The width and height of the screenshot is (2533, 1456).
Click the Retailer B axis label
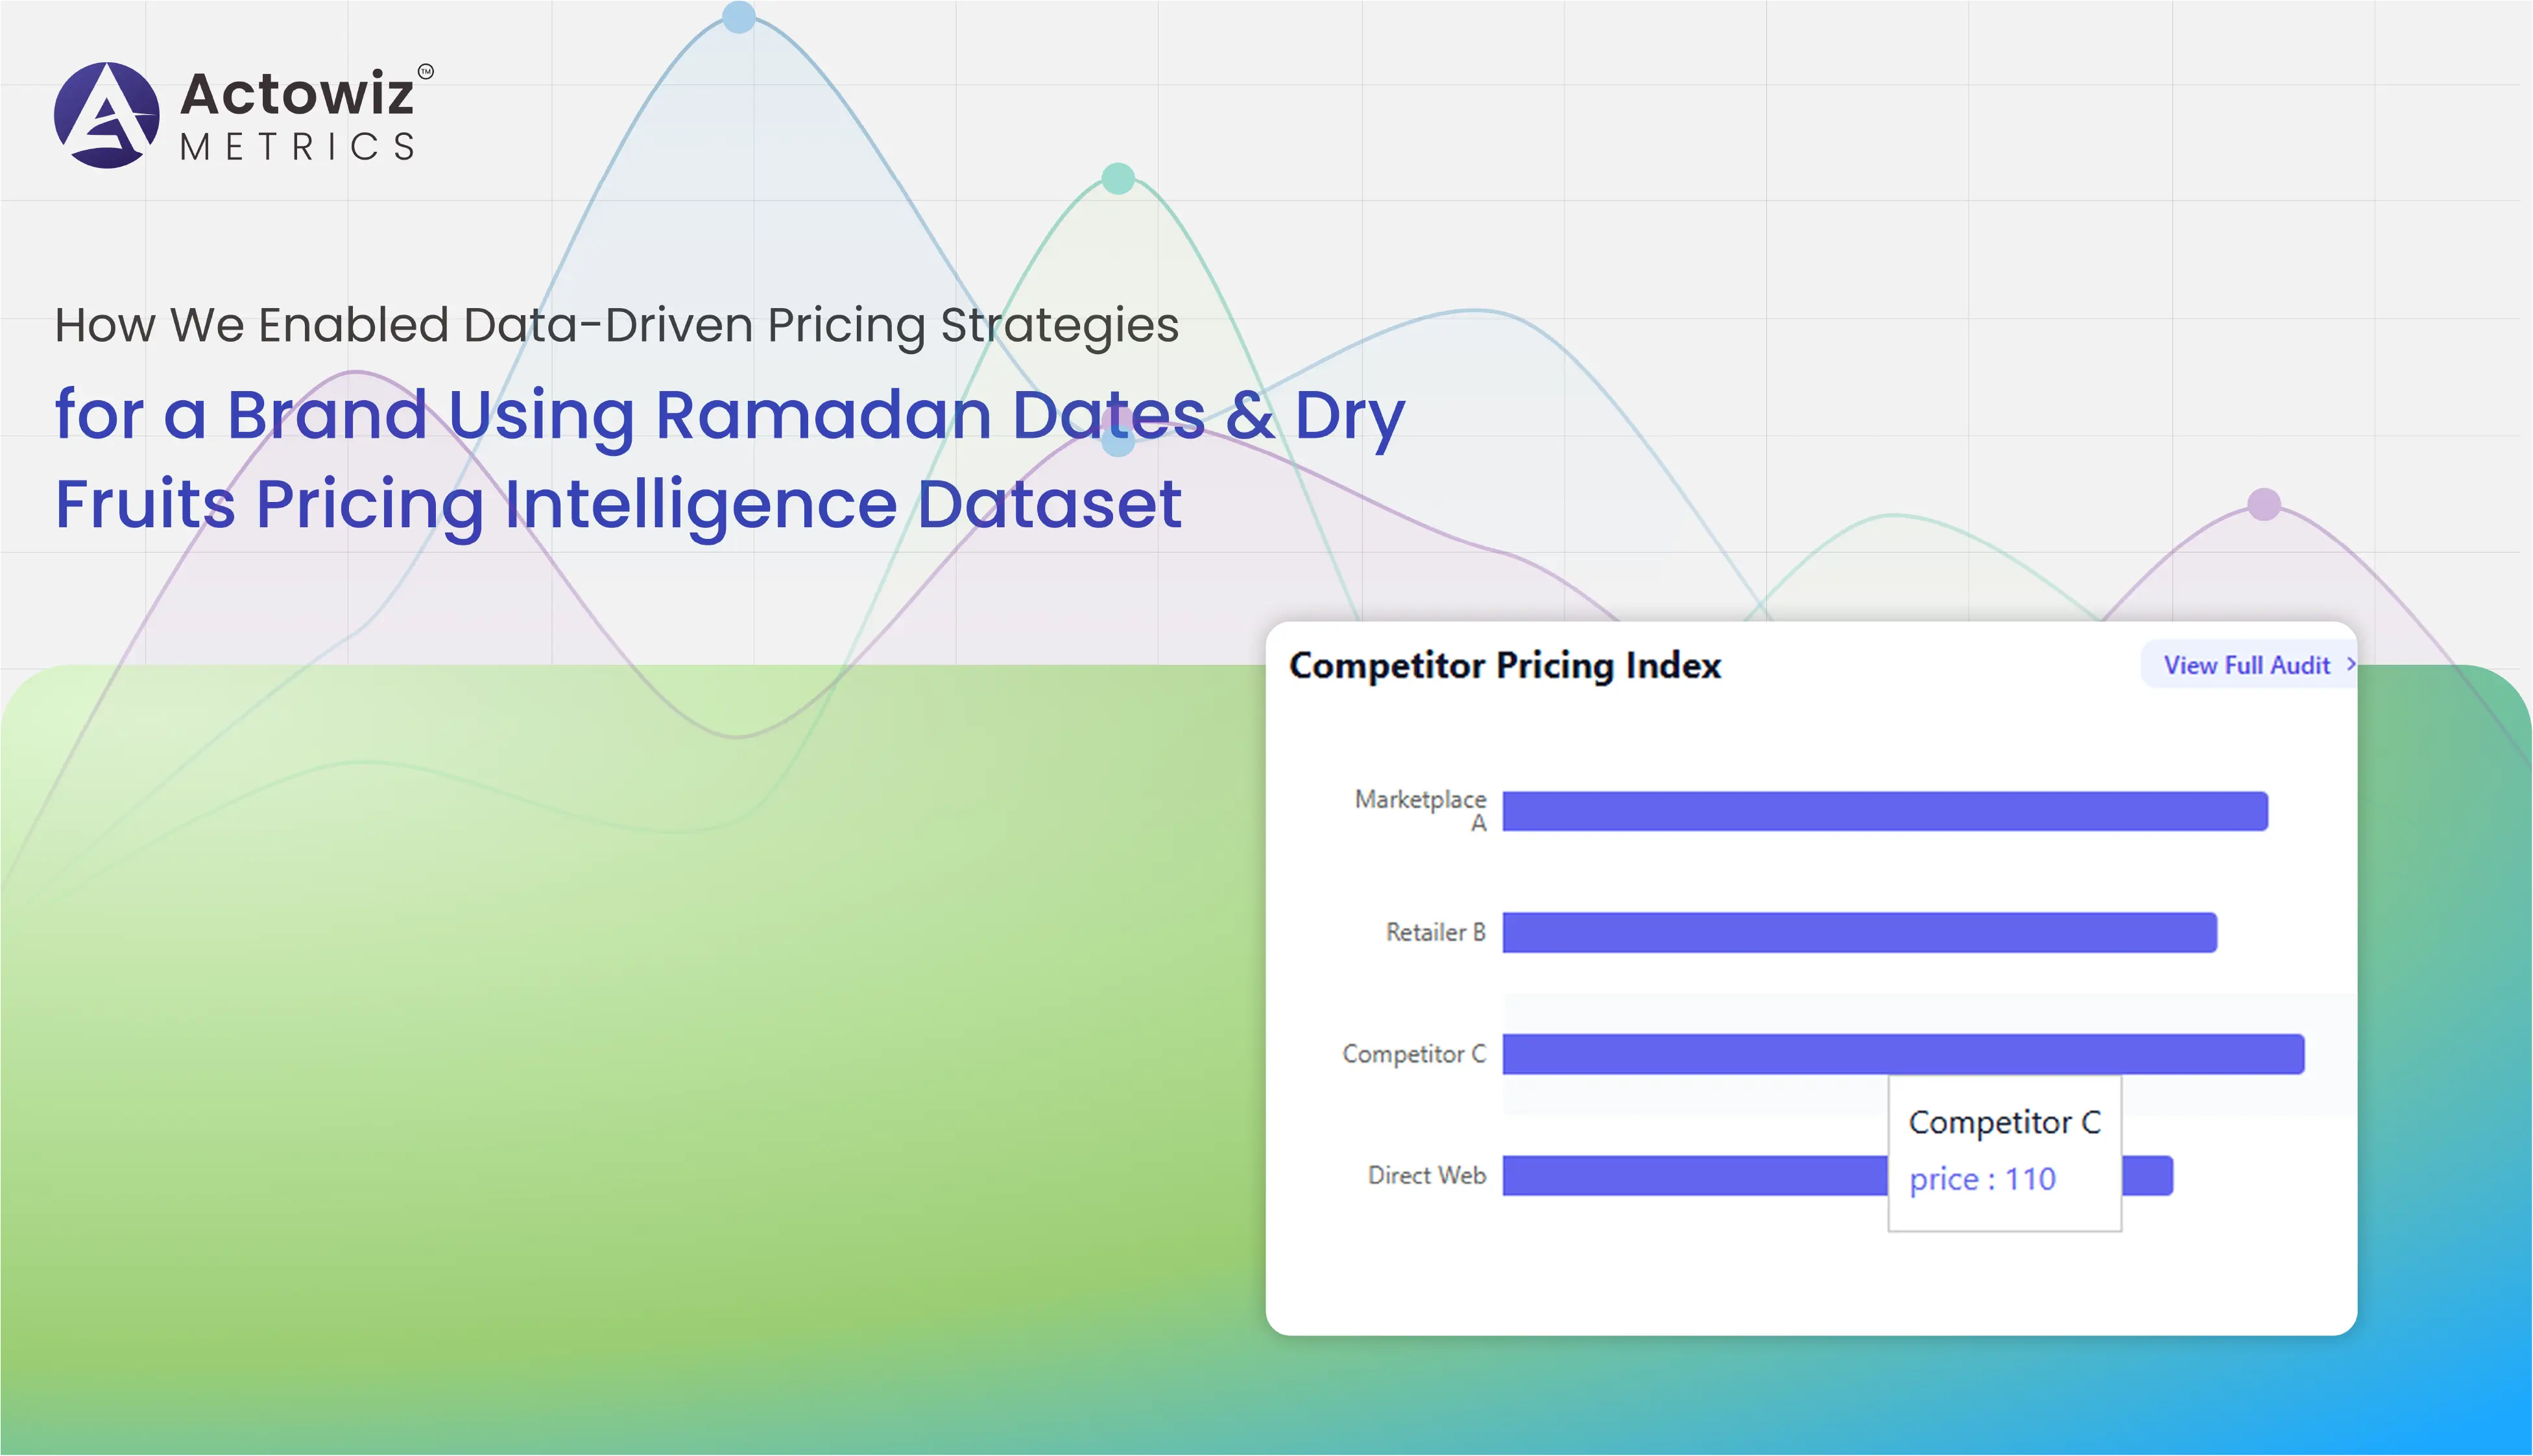pos(1435,932)
